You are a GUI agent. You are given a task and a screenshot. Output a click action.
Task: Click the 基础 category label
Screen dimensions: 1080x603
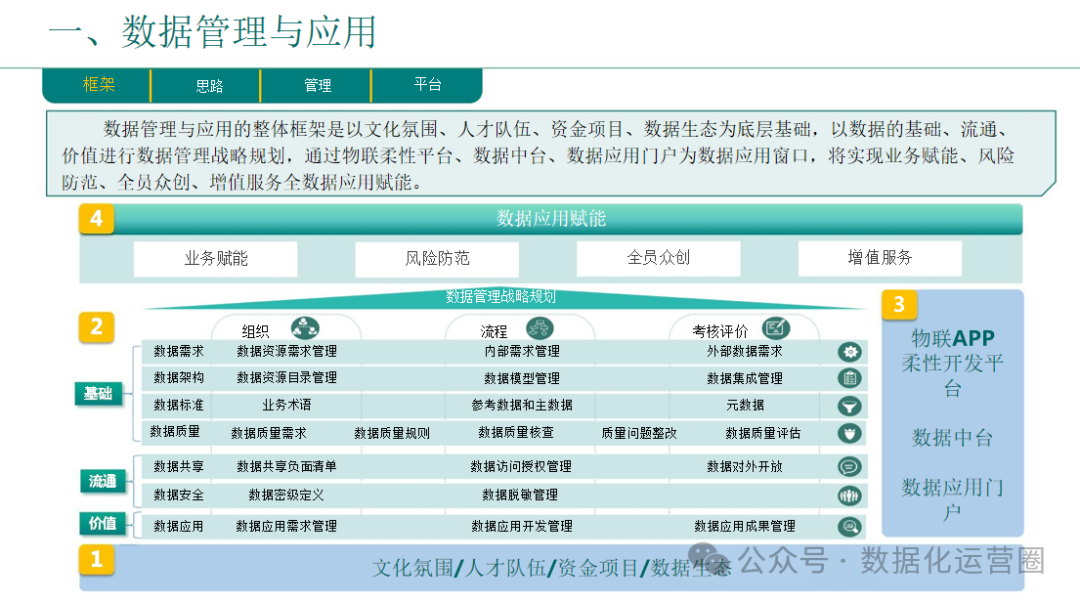pyautogui.click(x=98, y=394)
